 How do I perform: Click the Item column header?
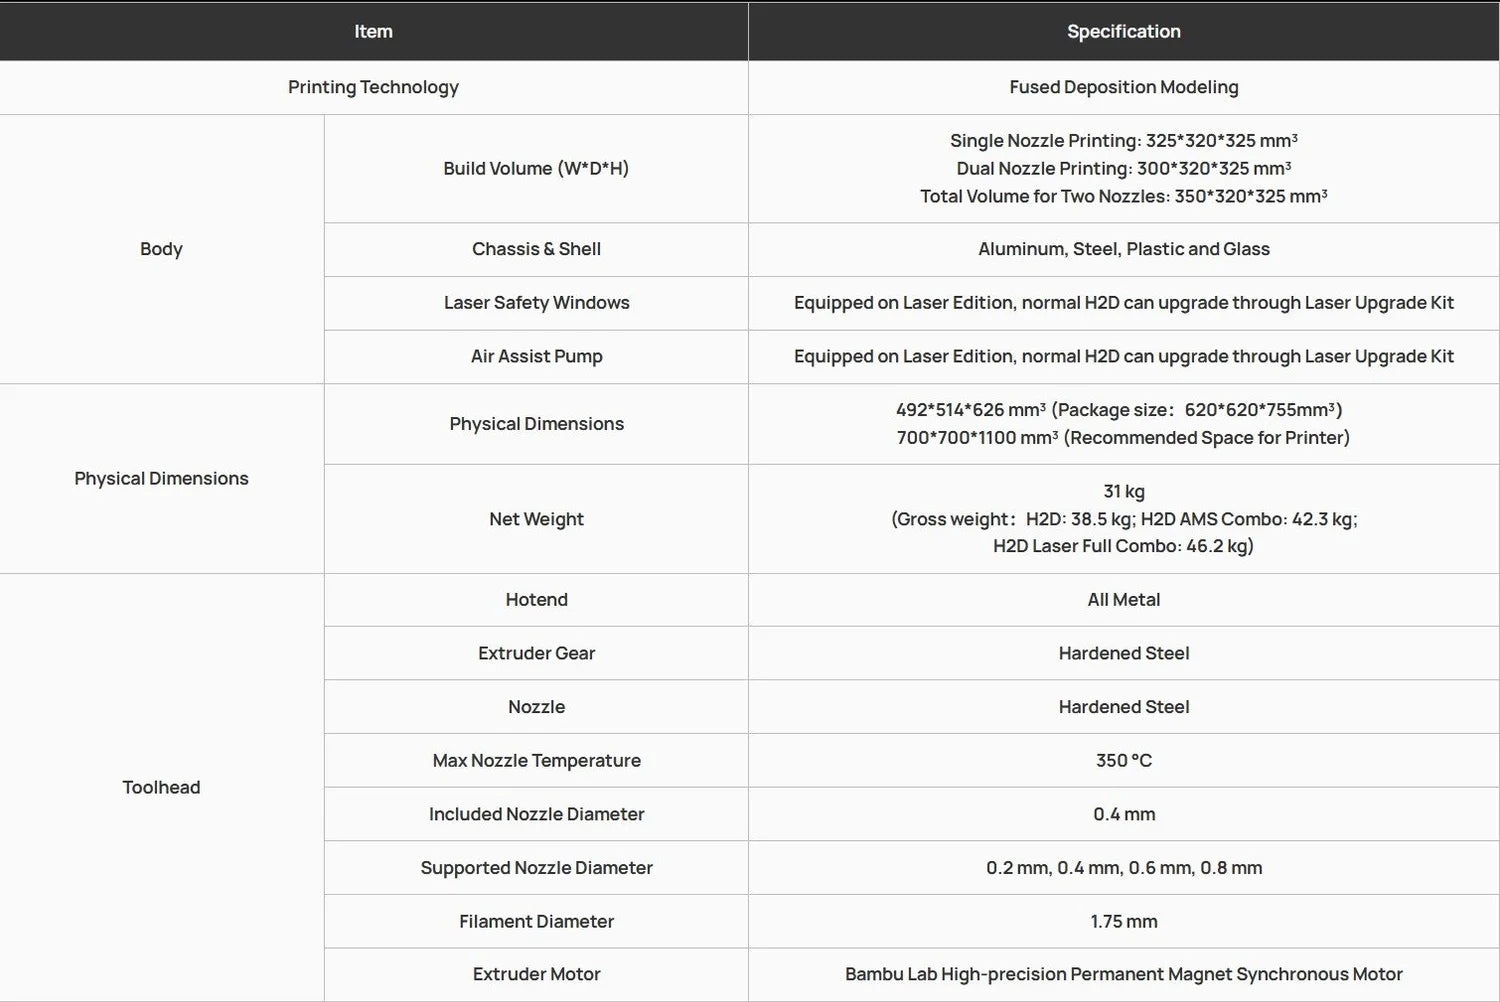(373, 31)
